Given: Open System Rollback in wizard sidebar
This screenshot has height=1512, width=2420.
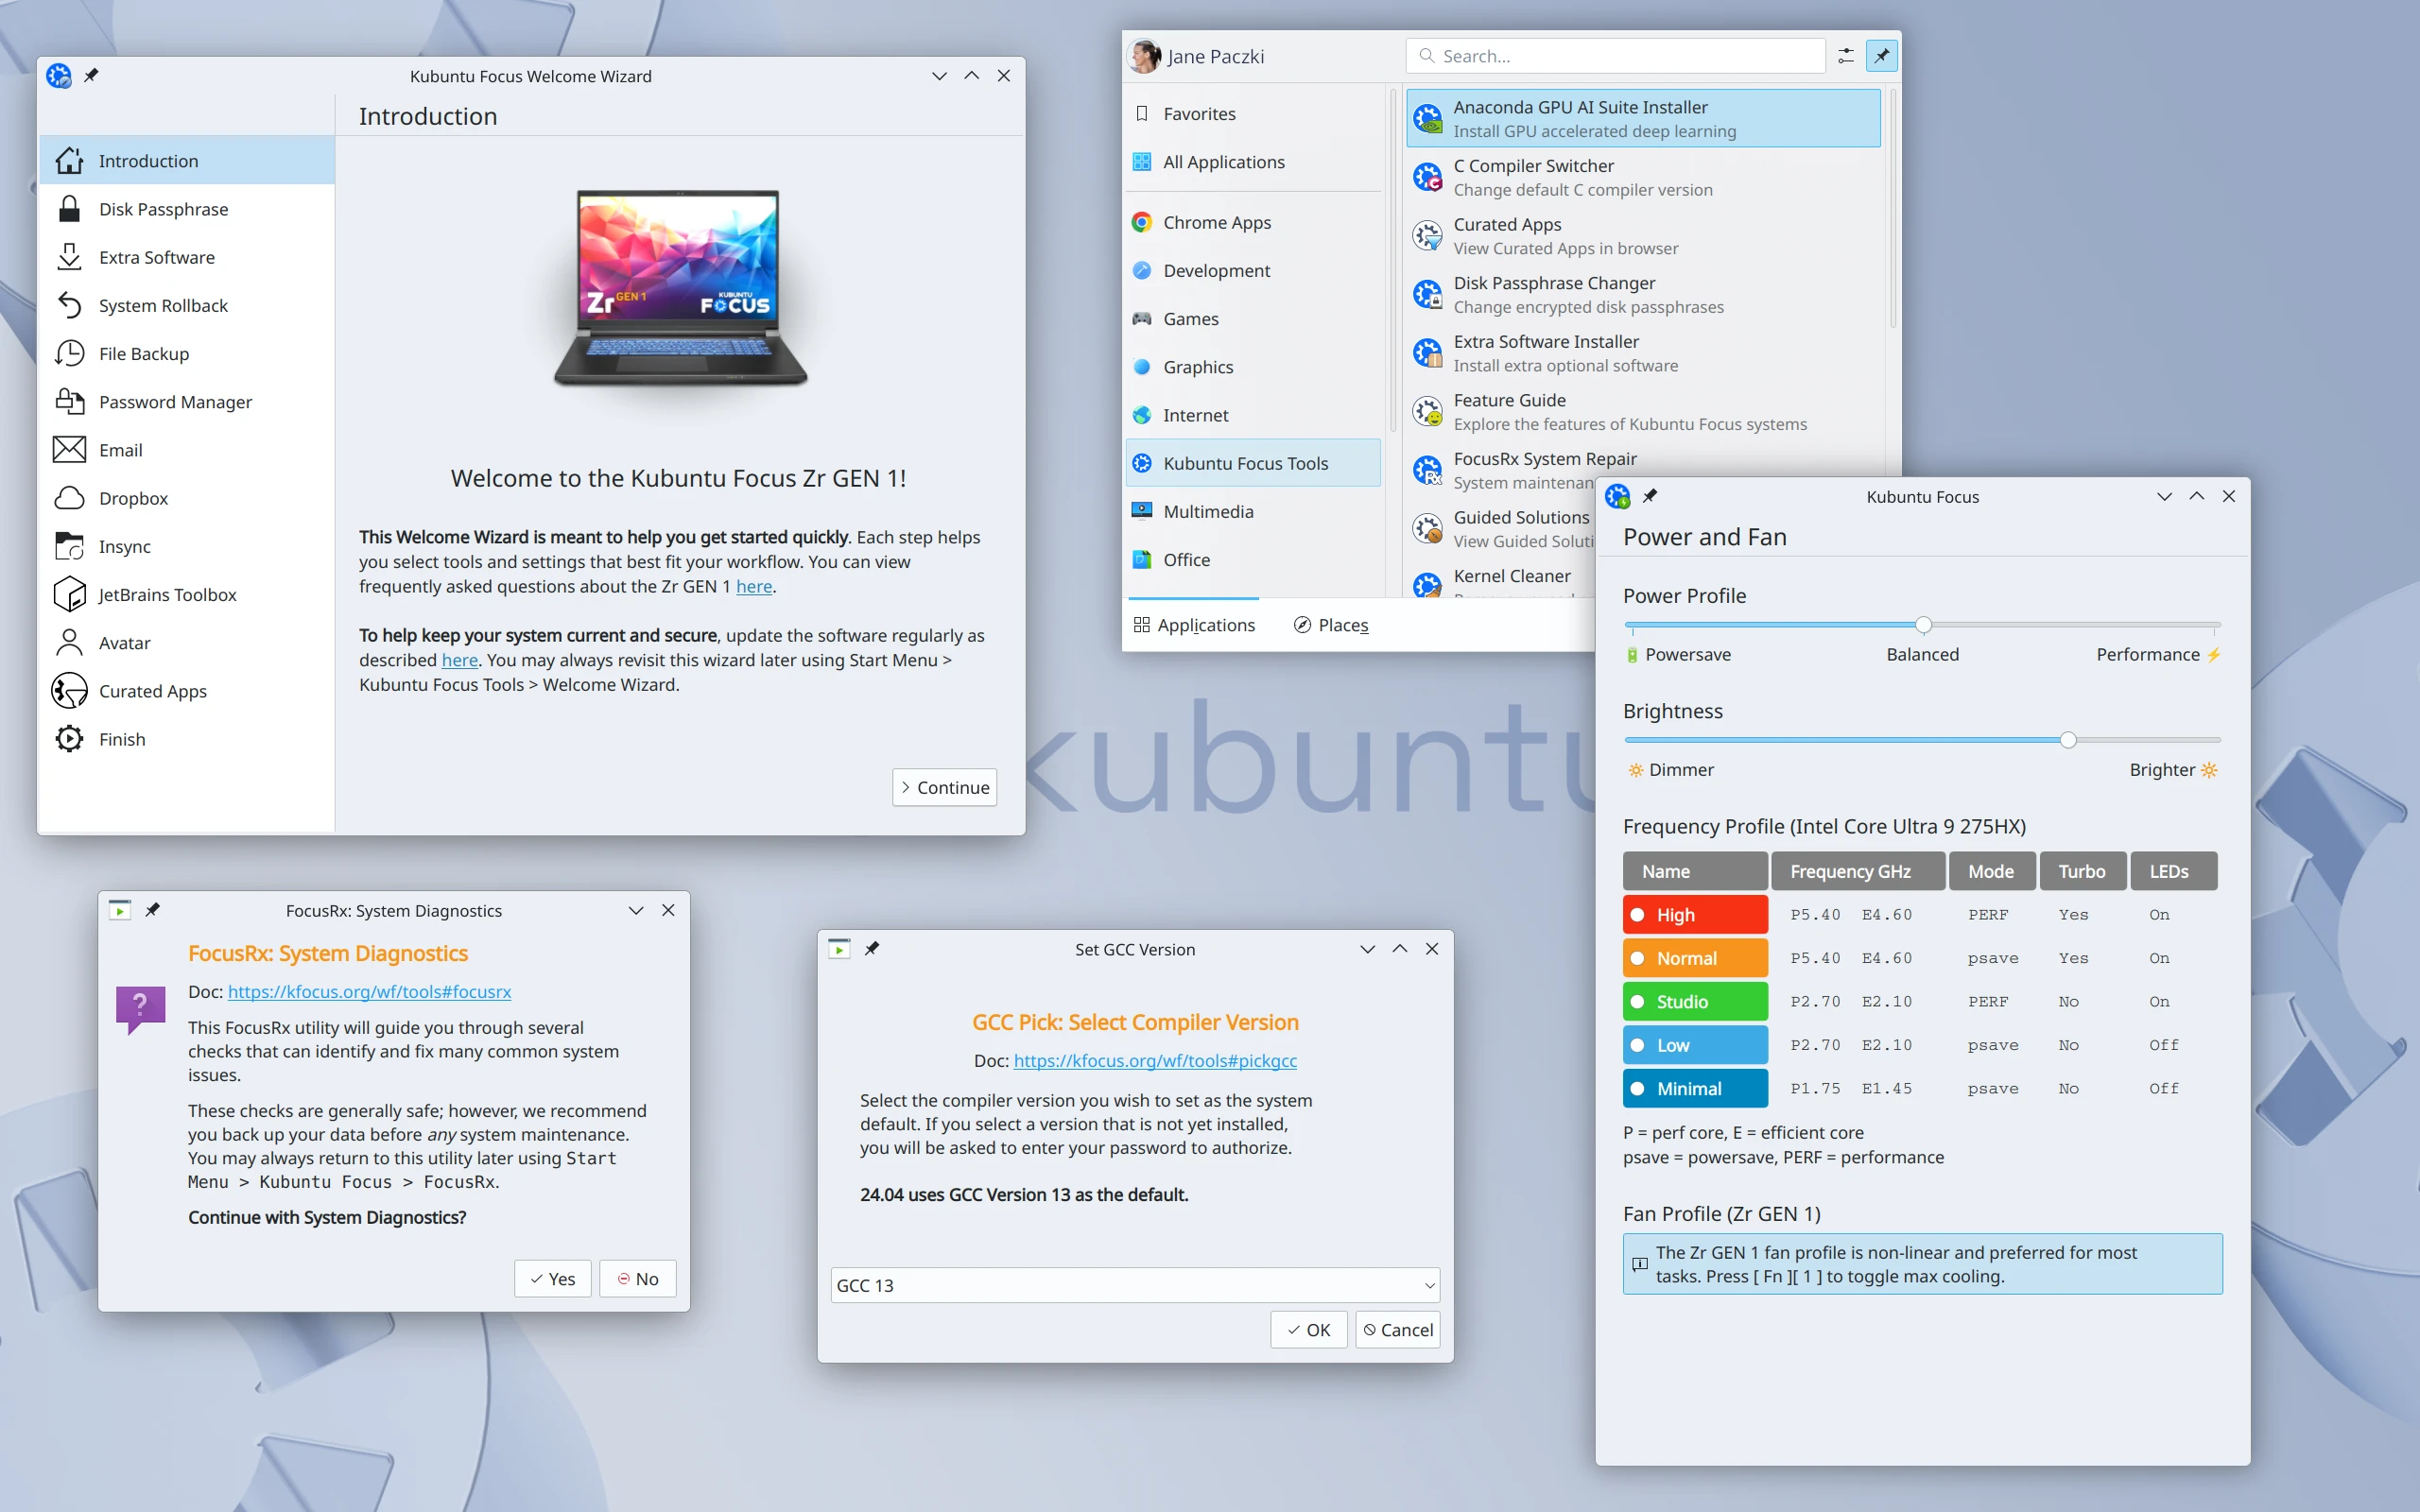Looking at the screenshot, I should (x=186, y=305).
